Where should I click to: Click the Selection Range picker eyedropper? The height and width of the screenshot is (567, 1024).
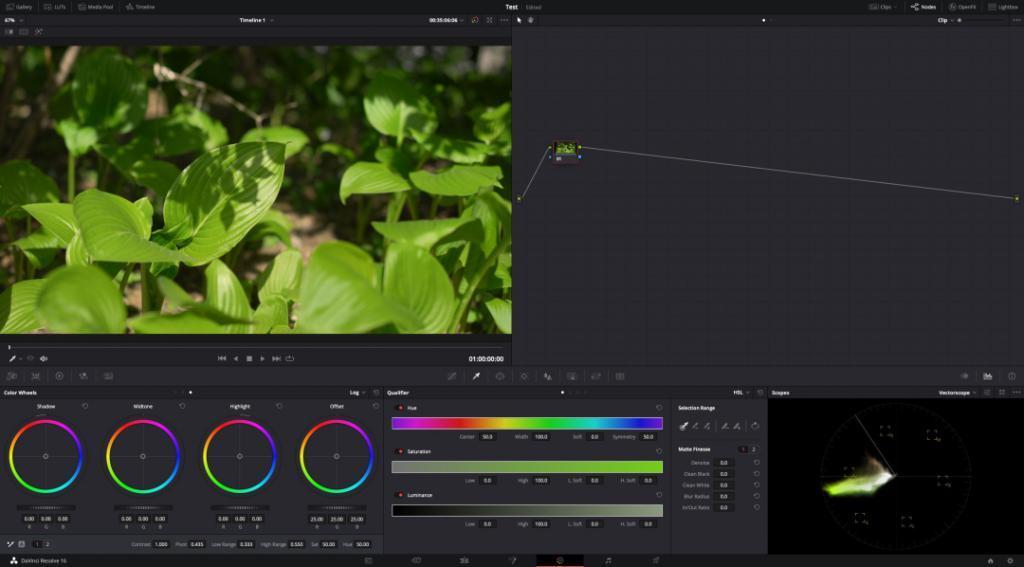683,426
